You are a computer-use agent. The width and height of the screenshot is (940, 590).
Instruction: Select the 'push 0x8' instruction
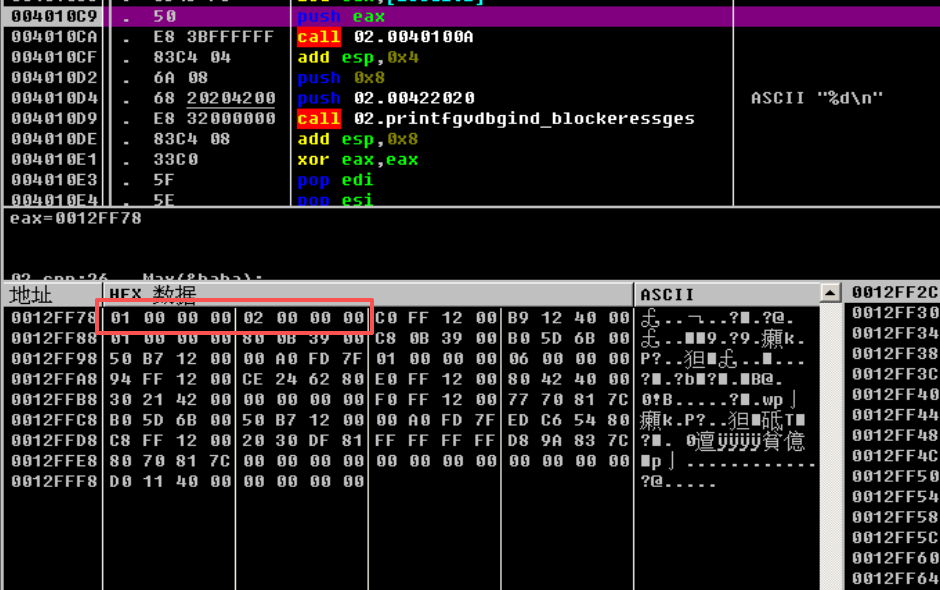(x=341, y=78)
